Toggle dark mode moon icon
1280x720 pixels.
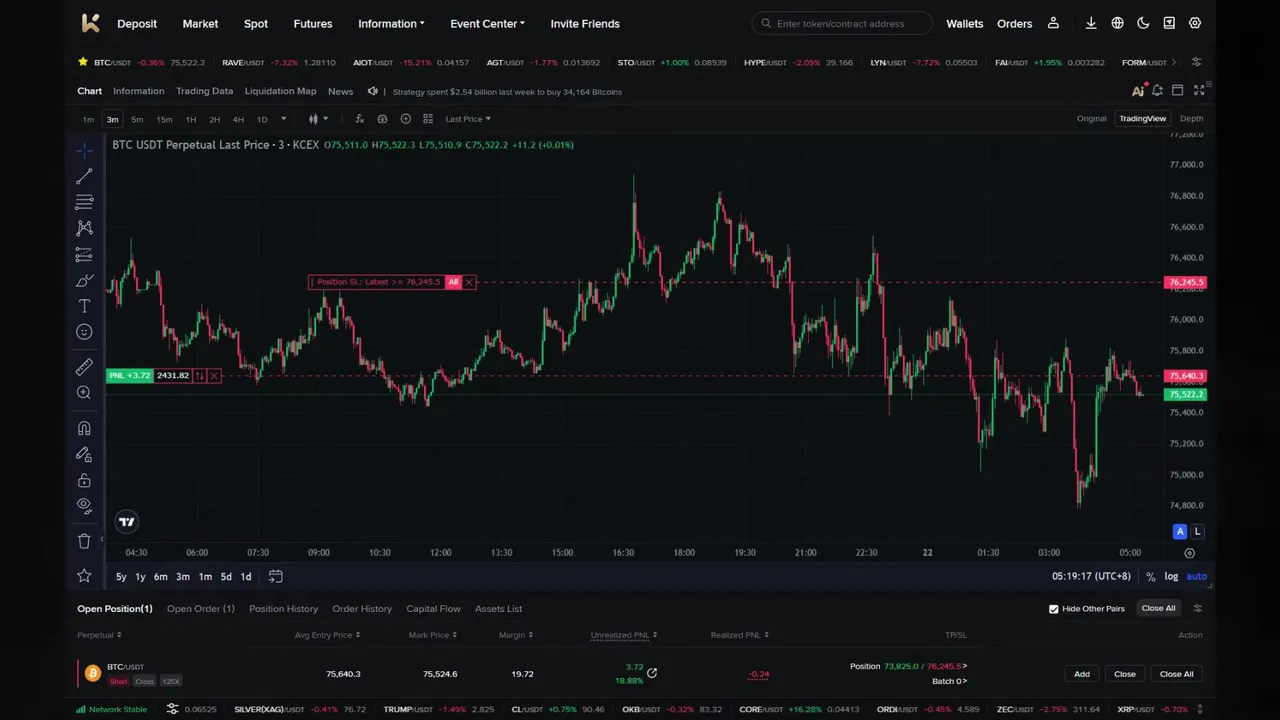click(x=1143, y=23)
